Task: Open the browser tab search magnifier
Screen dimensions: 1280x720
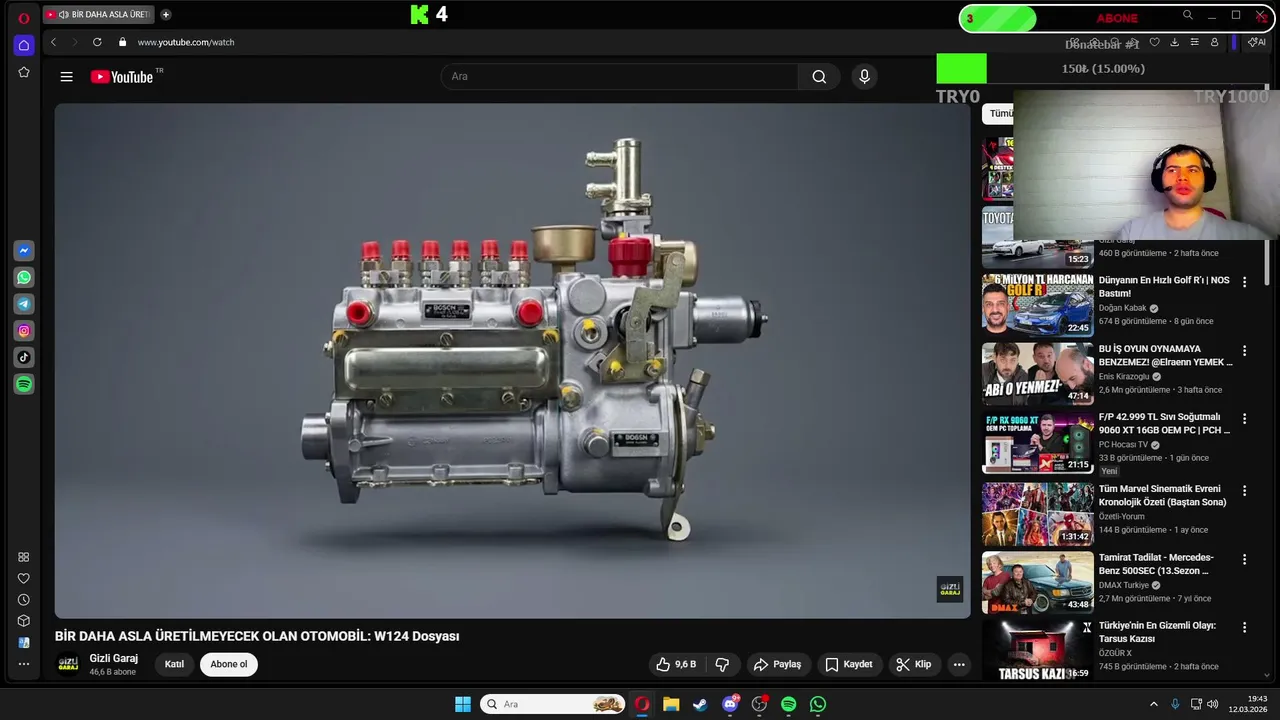Action: [x=1187, y=15]
